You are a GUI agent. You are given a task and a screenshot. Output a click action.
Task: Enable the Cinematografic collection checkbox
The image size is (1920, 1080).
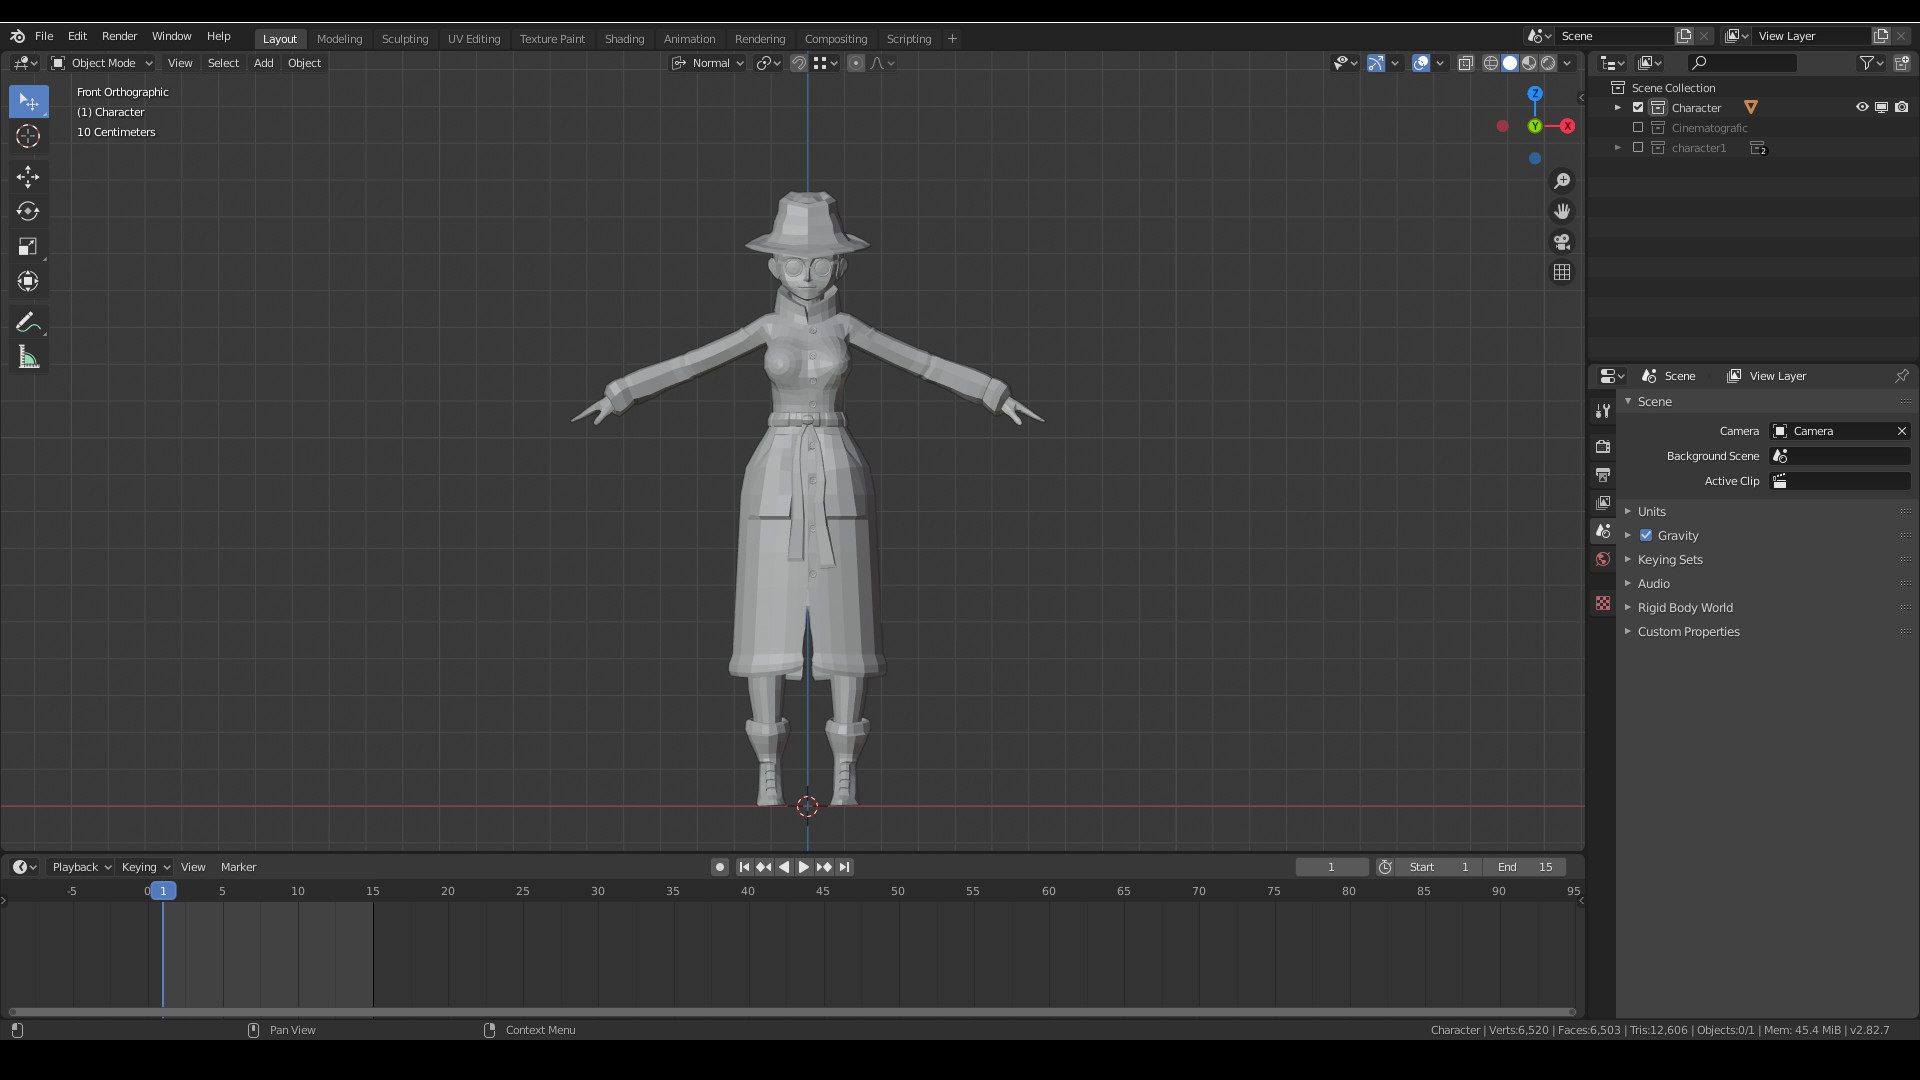[1638, 127]
